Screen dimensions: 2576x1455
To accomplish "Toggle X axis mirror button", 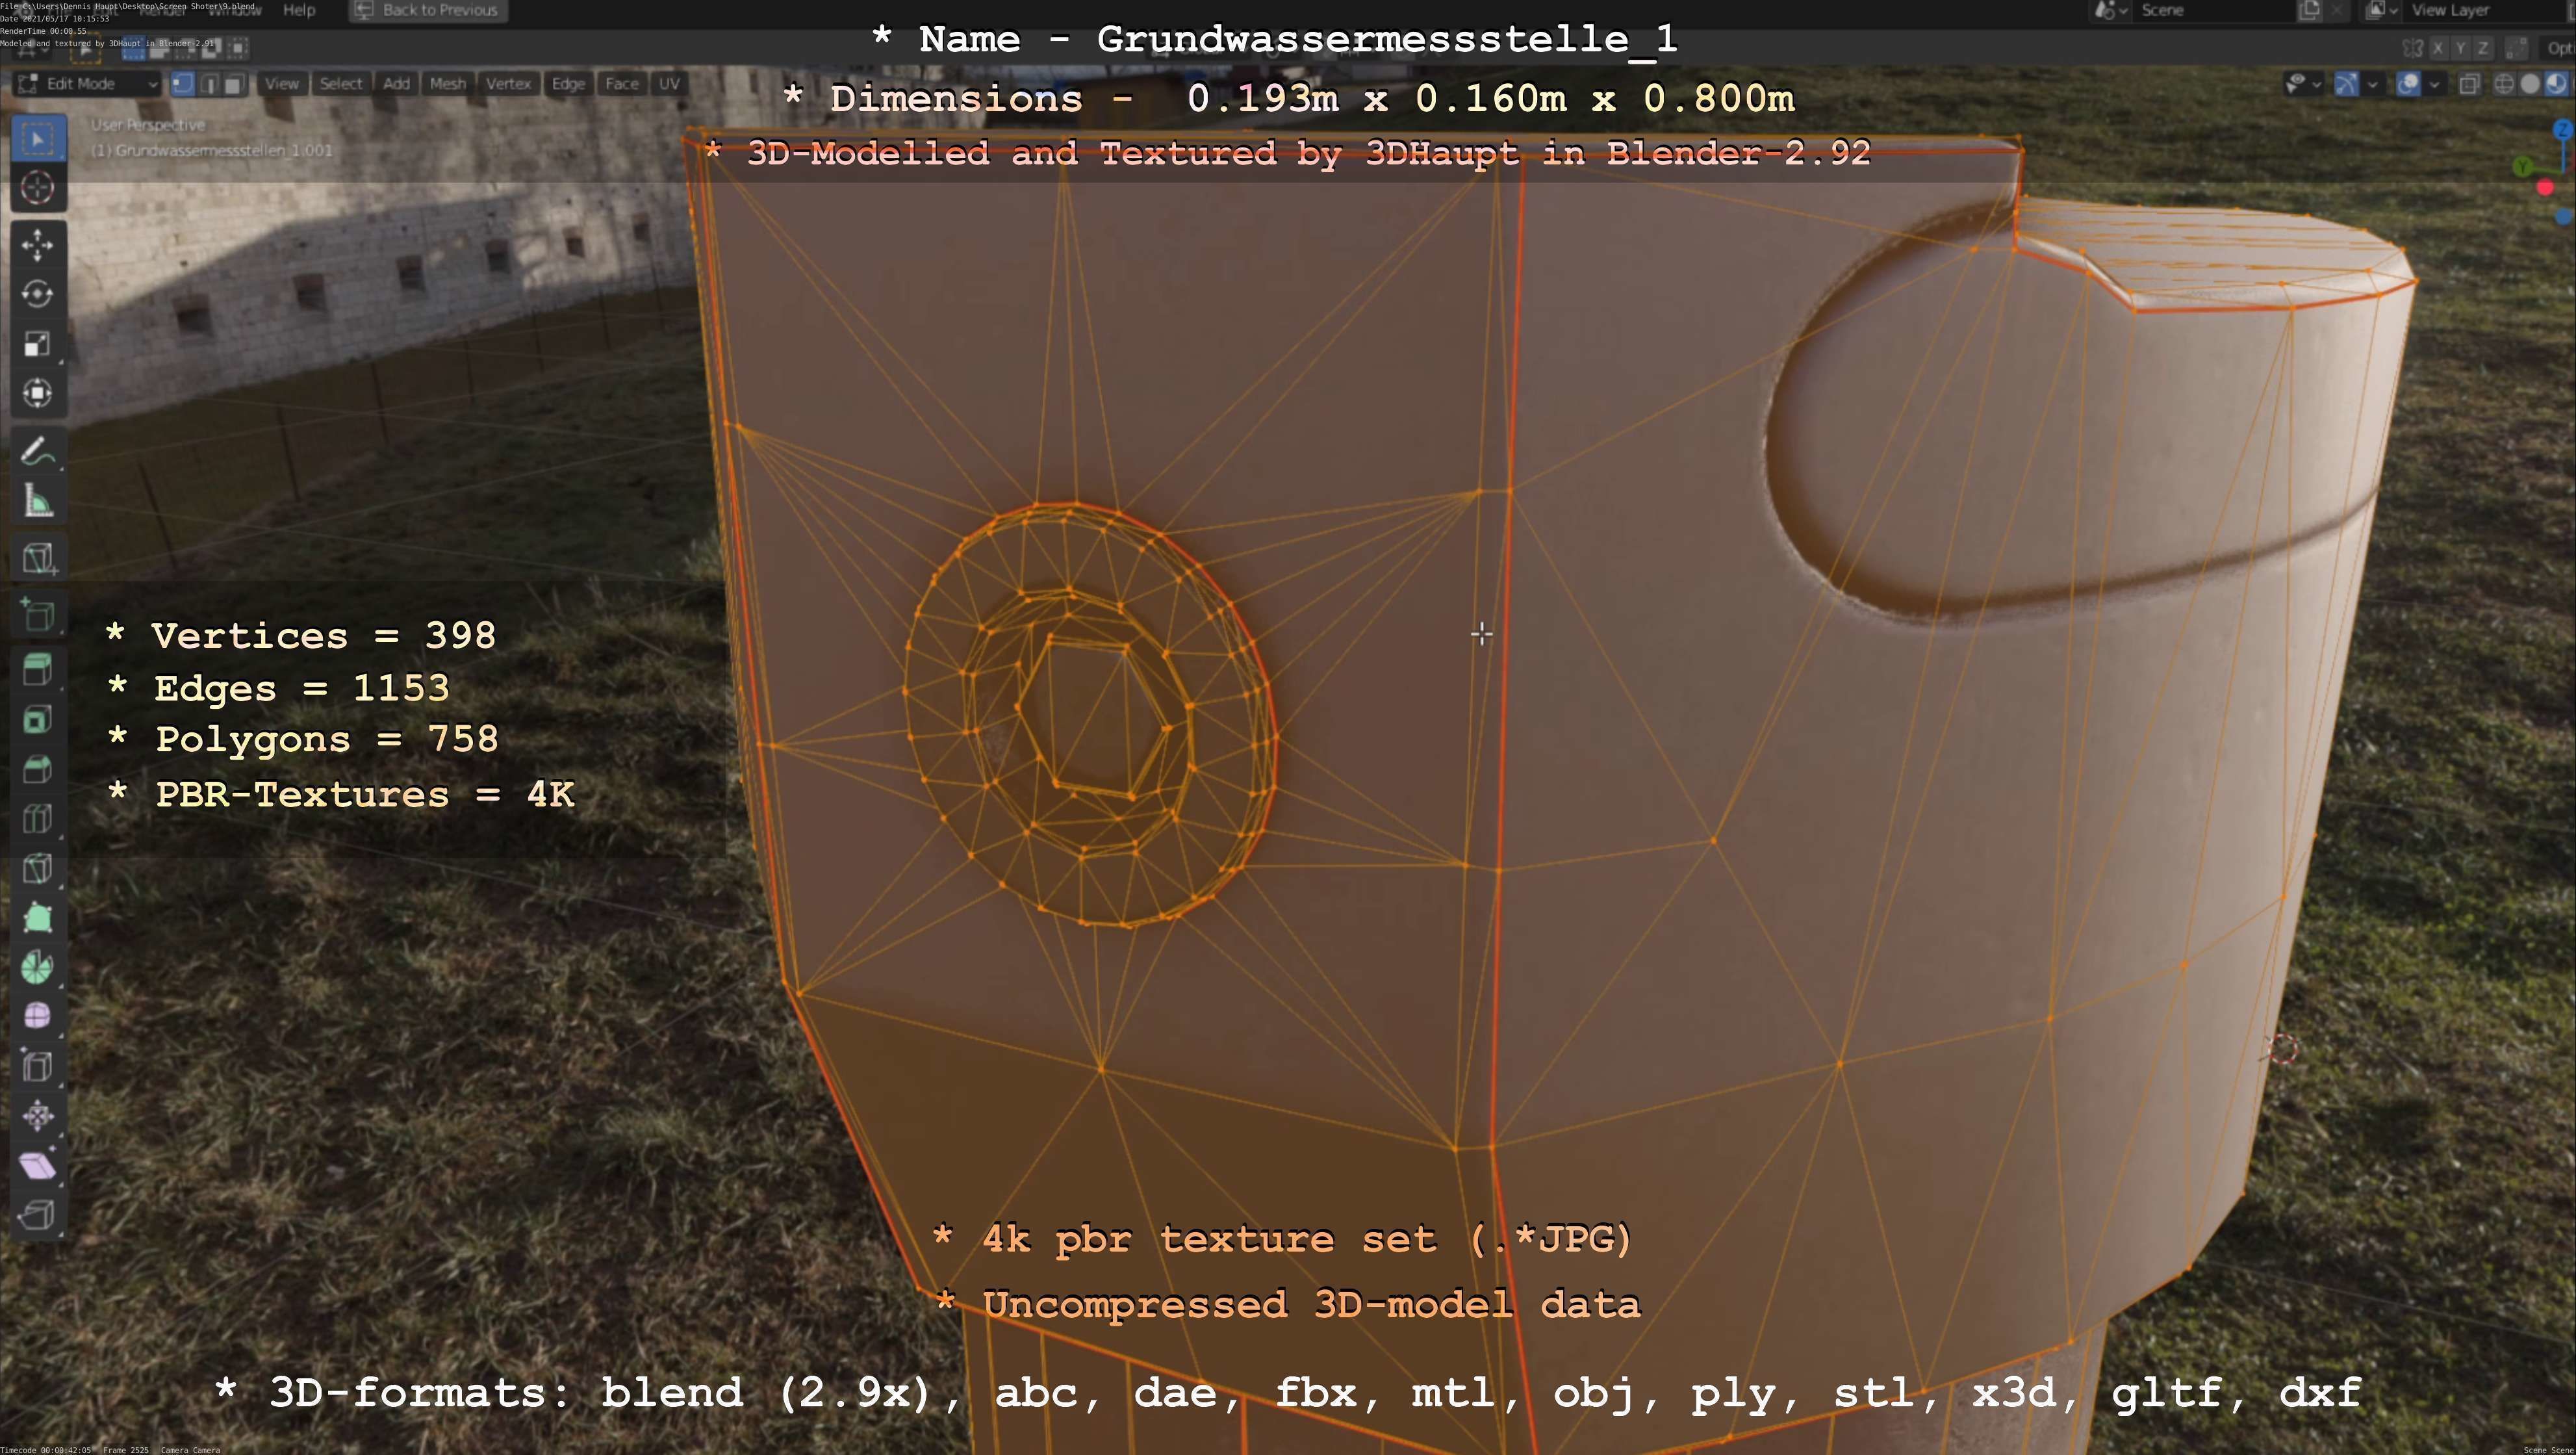I will 2439,48.
